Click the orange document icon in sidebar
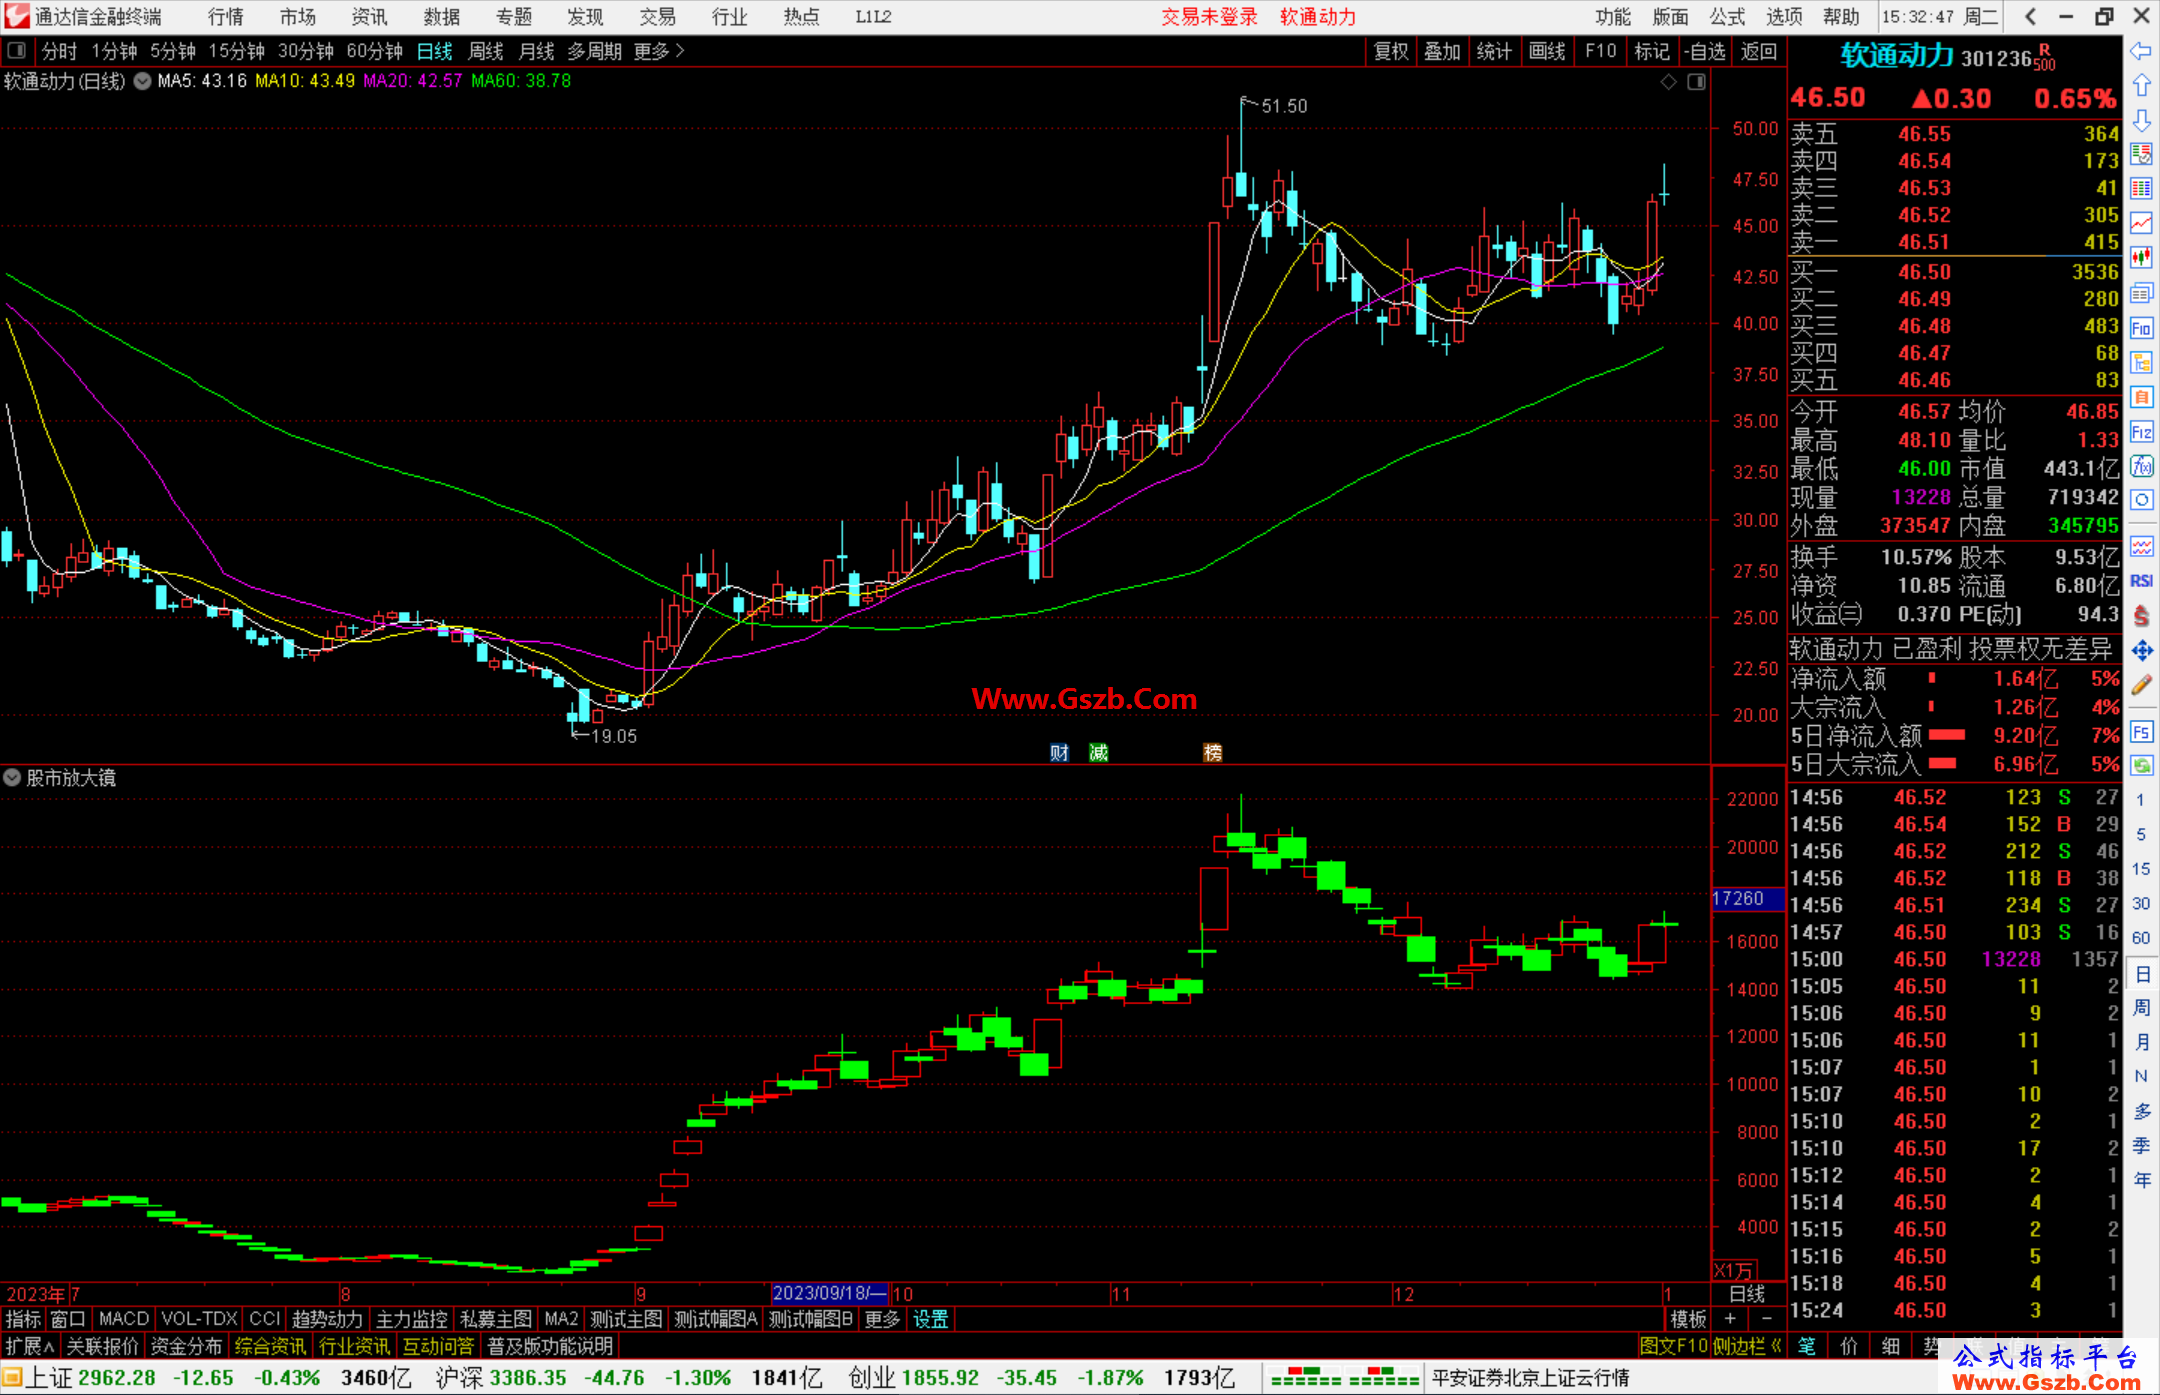 [2141, 397]
